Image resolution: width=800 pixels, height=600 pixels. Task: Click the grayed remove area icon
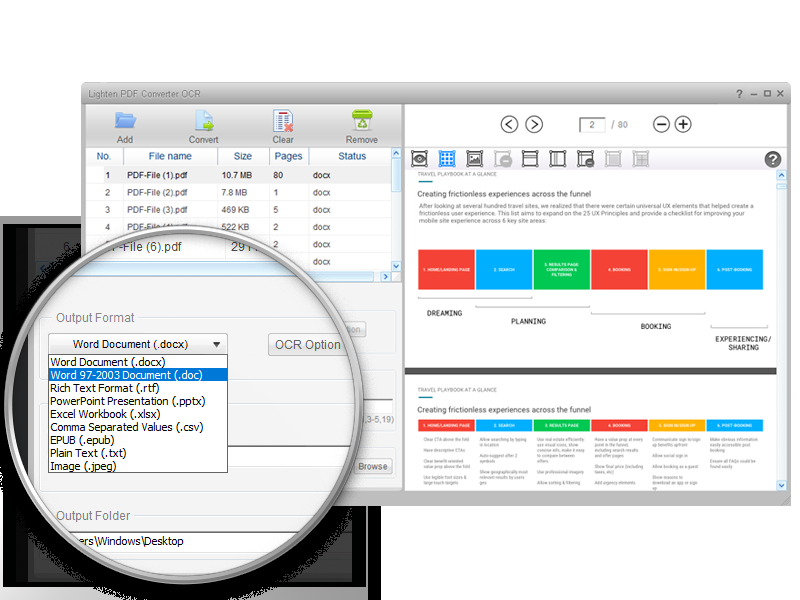tap(503, 159)
